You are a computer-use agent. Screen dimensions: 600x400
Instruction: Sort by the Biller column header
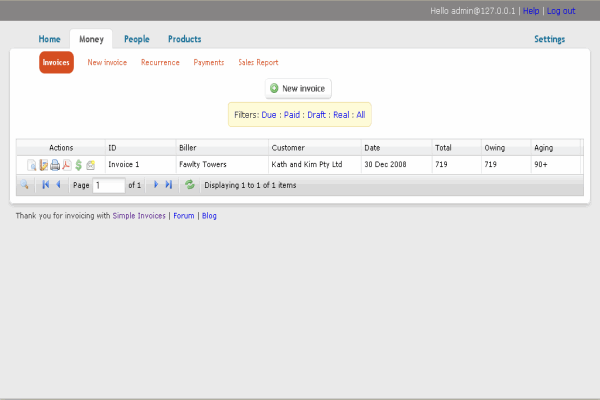222,148
